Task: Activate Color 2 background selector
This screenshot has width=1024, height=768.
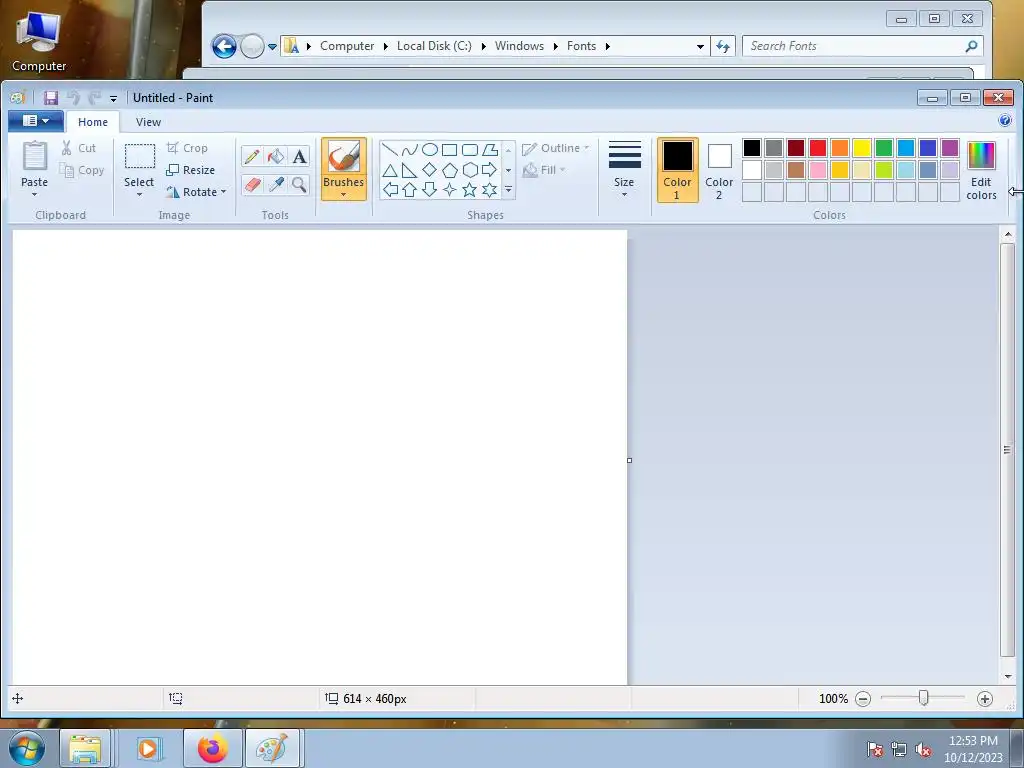Action: coord(719,170)
